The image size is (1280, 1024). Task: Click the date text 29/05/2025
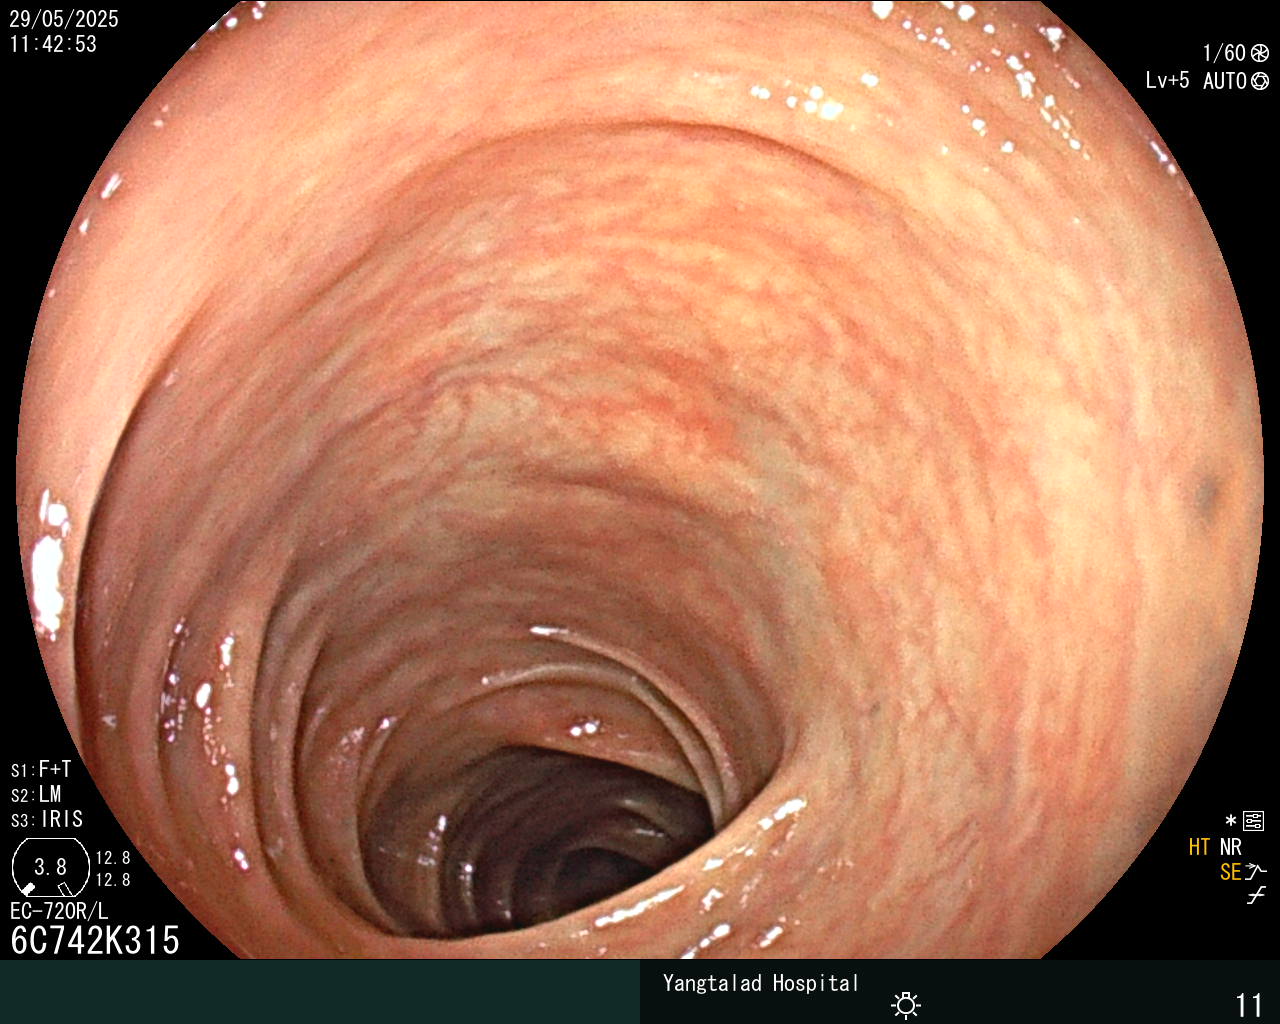coord(64,19)
